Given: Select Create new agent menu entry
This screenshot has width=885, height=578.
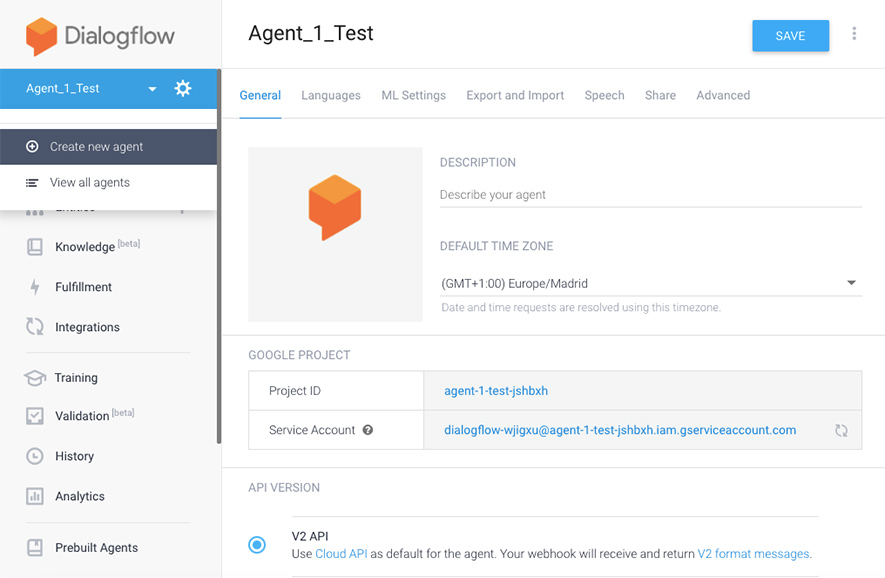Looking at the screenshot, I should tap(108, 147).
